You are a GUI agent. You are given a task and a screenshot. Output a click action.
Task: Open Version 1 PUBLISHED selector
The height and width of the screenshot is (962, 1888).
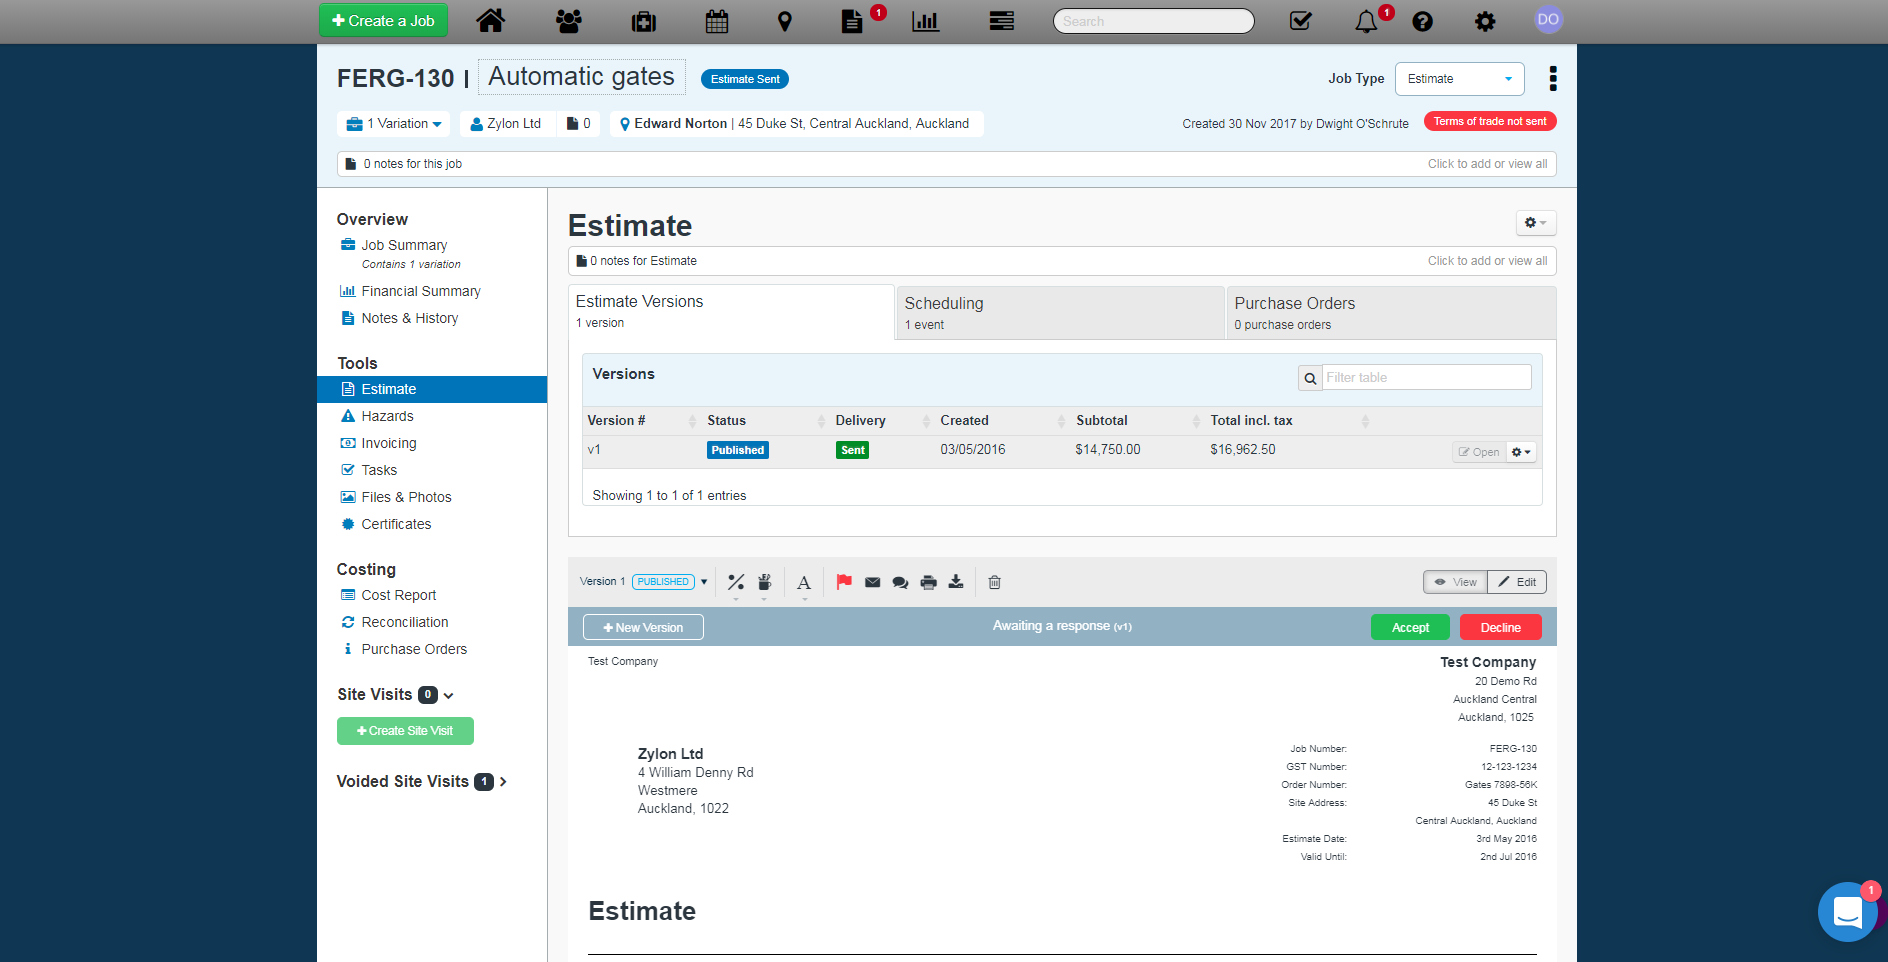(644, 582)
